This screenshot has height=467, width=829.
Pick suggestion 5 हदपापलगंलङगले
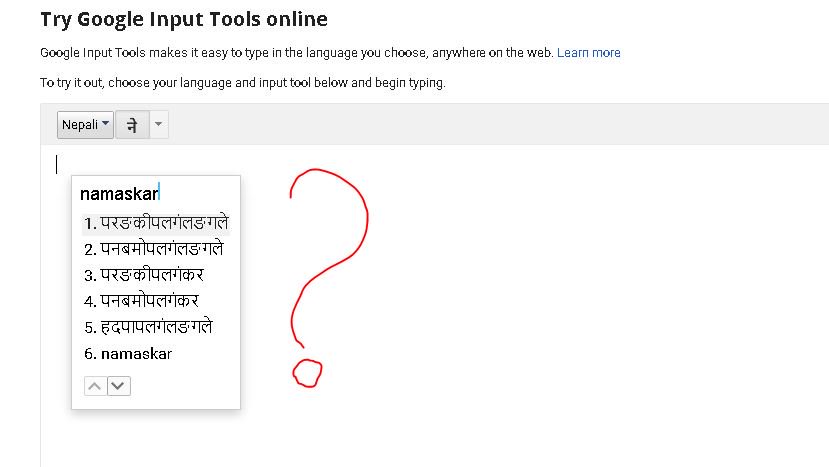point(148,327)
